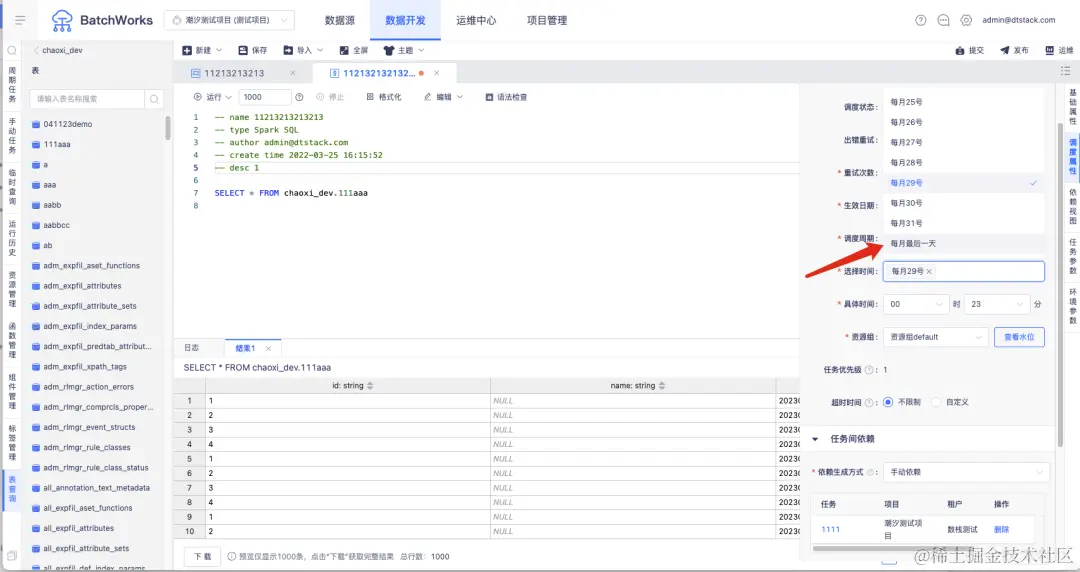Click the table name search field

[87, 99]
